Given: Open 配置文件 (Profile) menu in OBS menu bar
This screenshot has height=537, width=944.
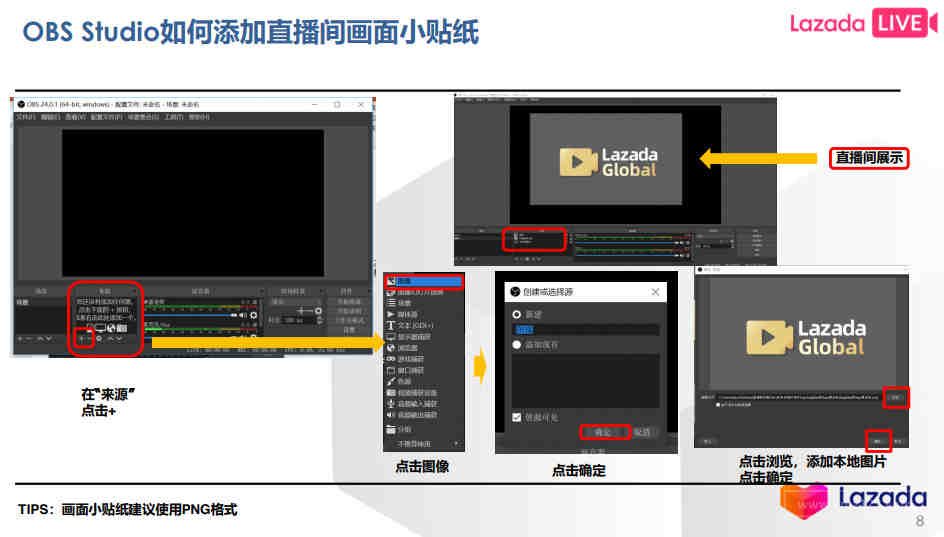Looking at the screenshot, I should click(106, 117).
